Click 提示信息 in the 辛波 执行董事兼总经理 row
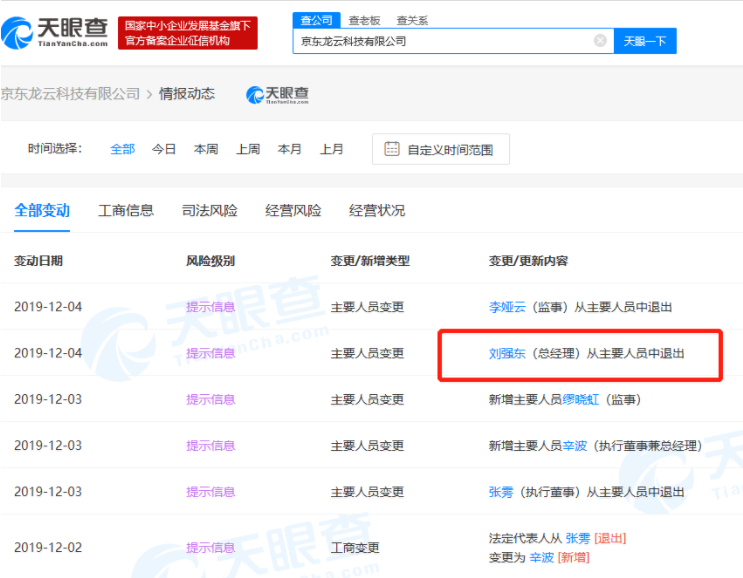The width and height of the screenshot is (743, 578). click(x=210, y=446)
